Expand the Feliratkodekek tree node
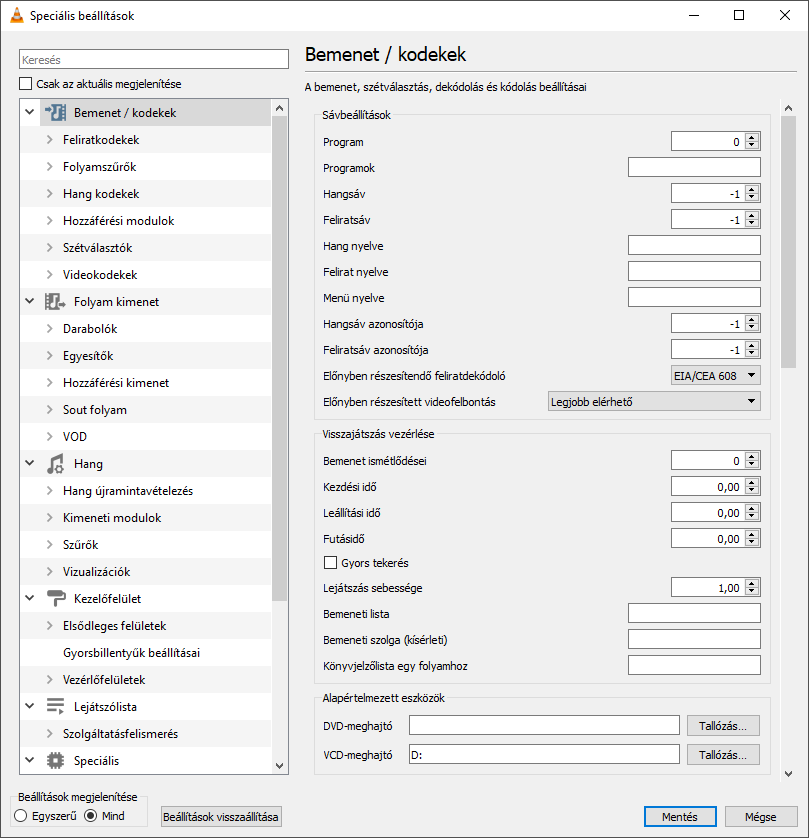 point(50,139)
